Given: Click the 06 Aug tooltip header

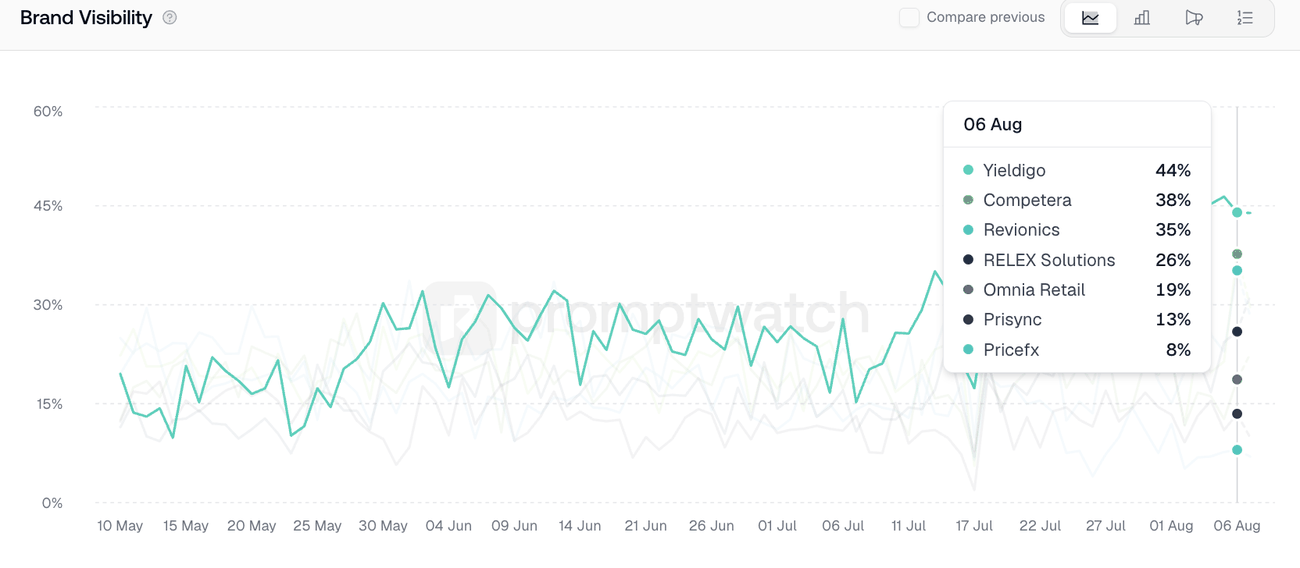Looking at the screenshot, I should coord(993,125).
